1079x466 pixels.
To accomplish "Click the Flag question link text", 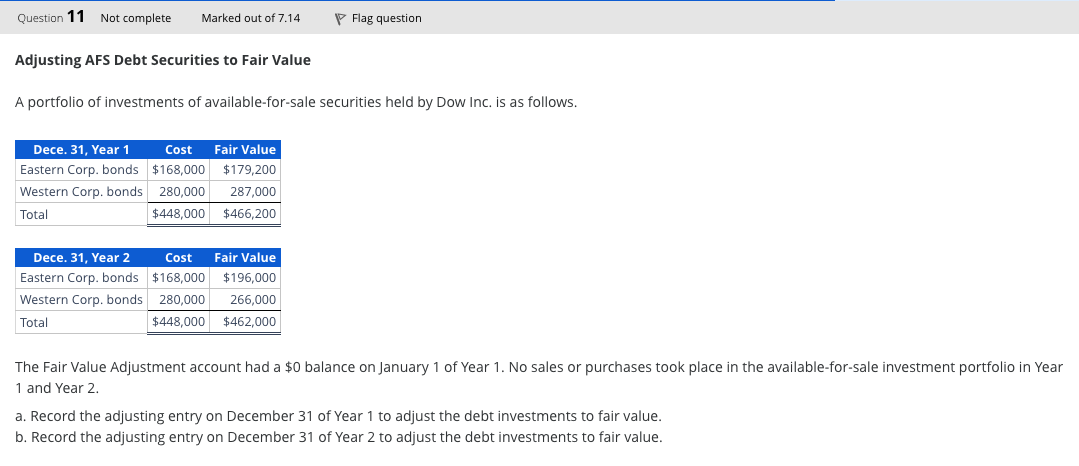I will click(386, 18).
